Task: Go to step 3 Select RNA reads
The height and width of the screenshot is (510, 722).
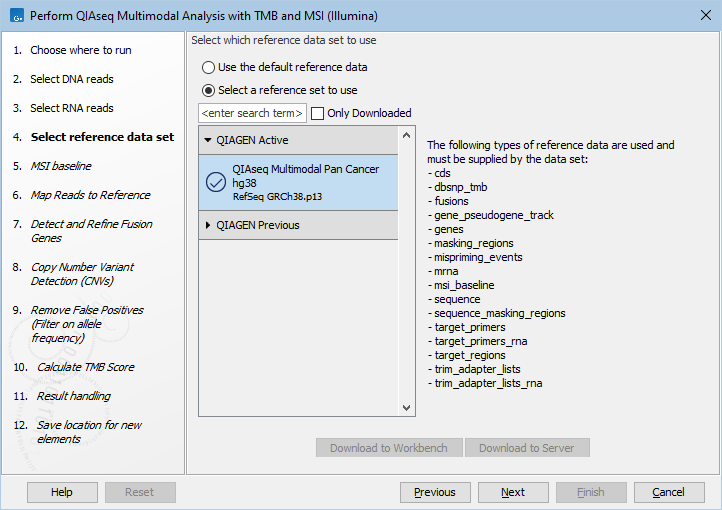Action: coord(72,108)
